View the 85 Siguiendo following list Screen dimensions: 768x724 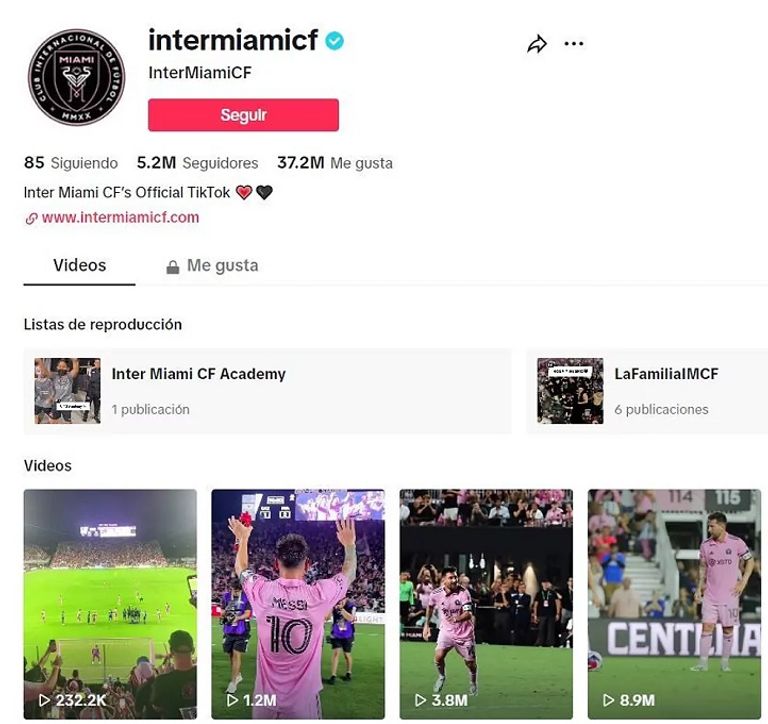point(71,163)
